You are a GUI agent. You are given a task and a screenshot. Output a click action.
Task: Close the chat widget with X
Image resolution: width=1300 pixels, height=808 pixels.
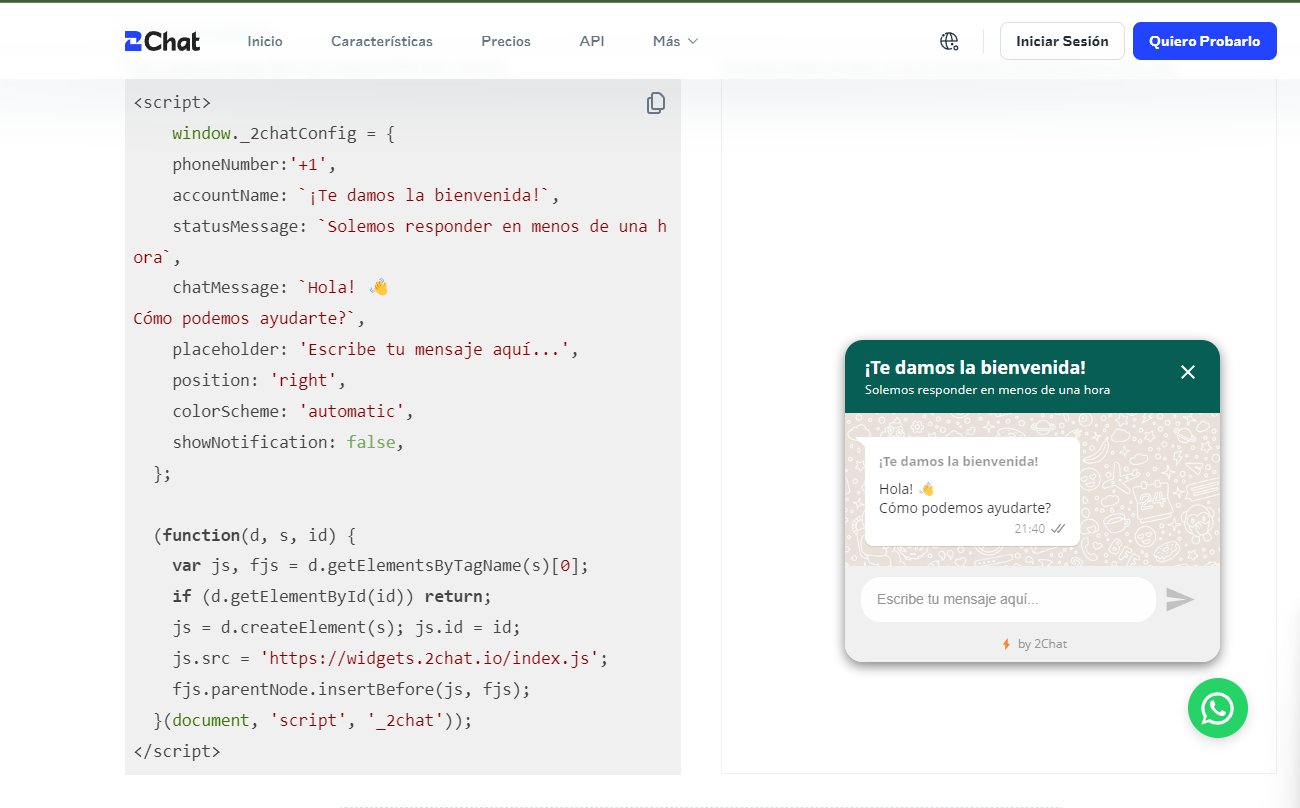[x=1188, y=372]
